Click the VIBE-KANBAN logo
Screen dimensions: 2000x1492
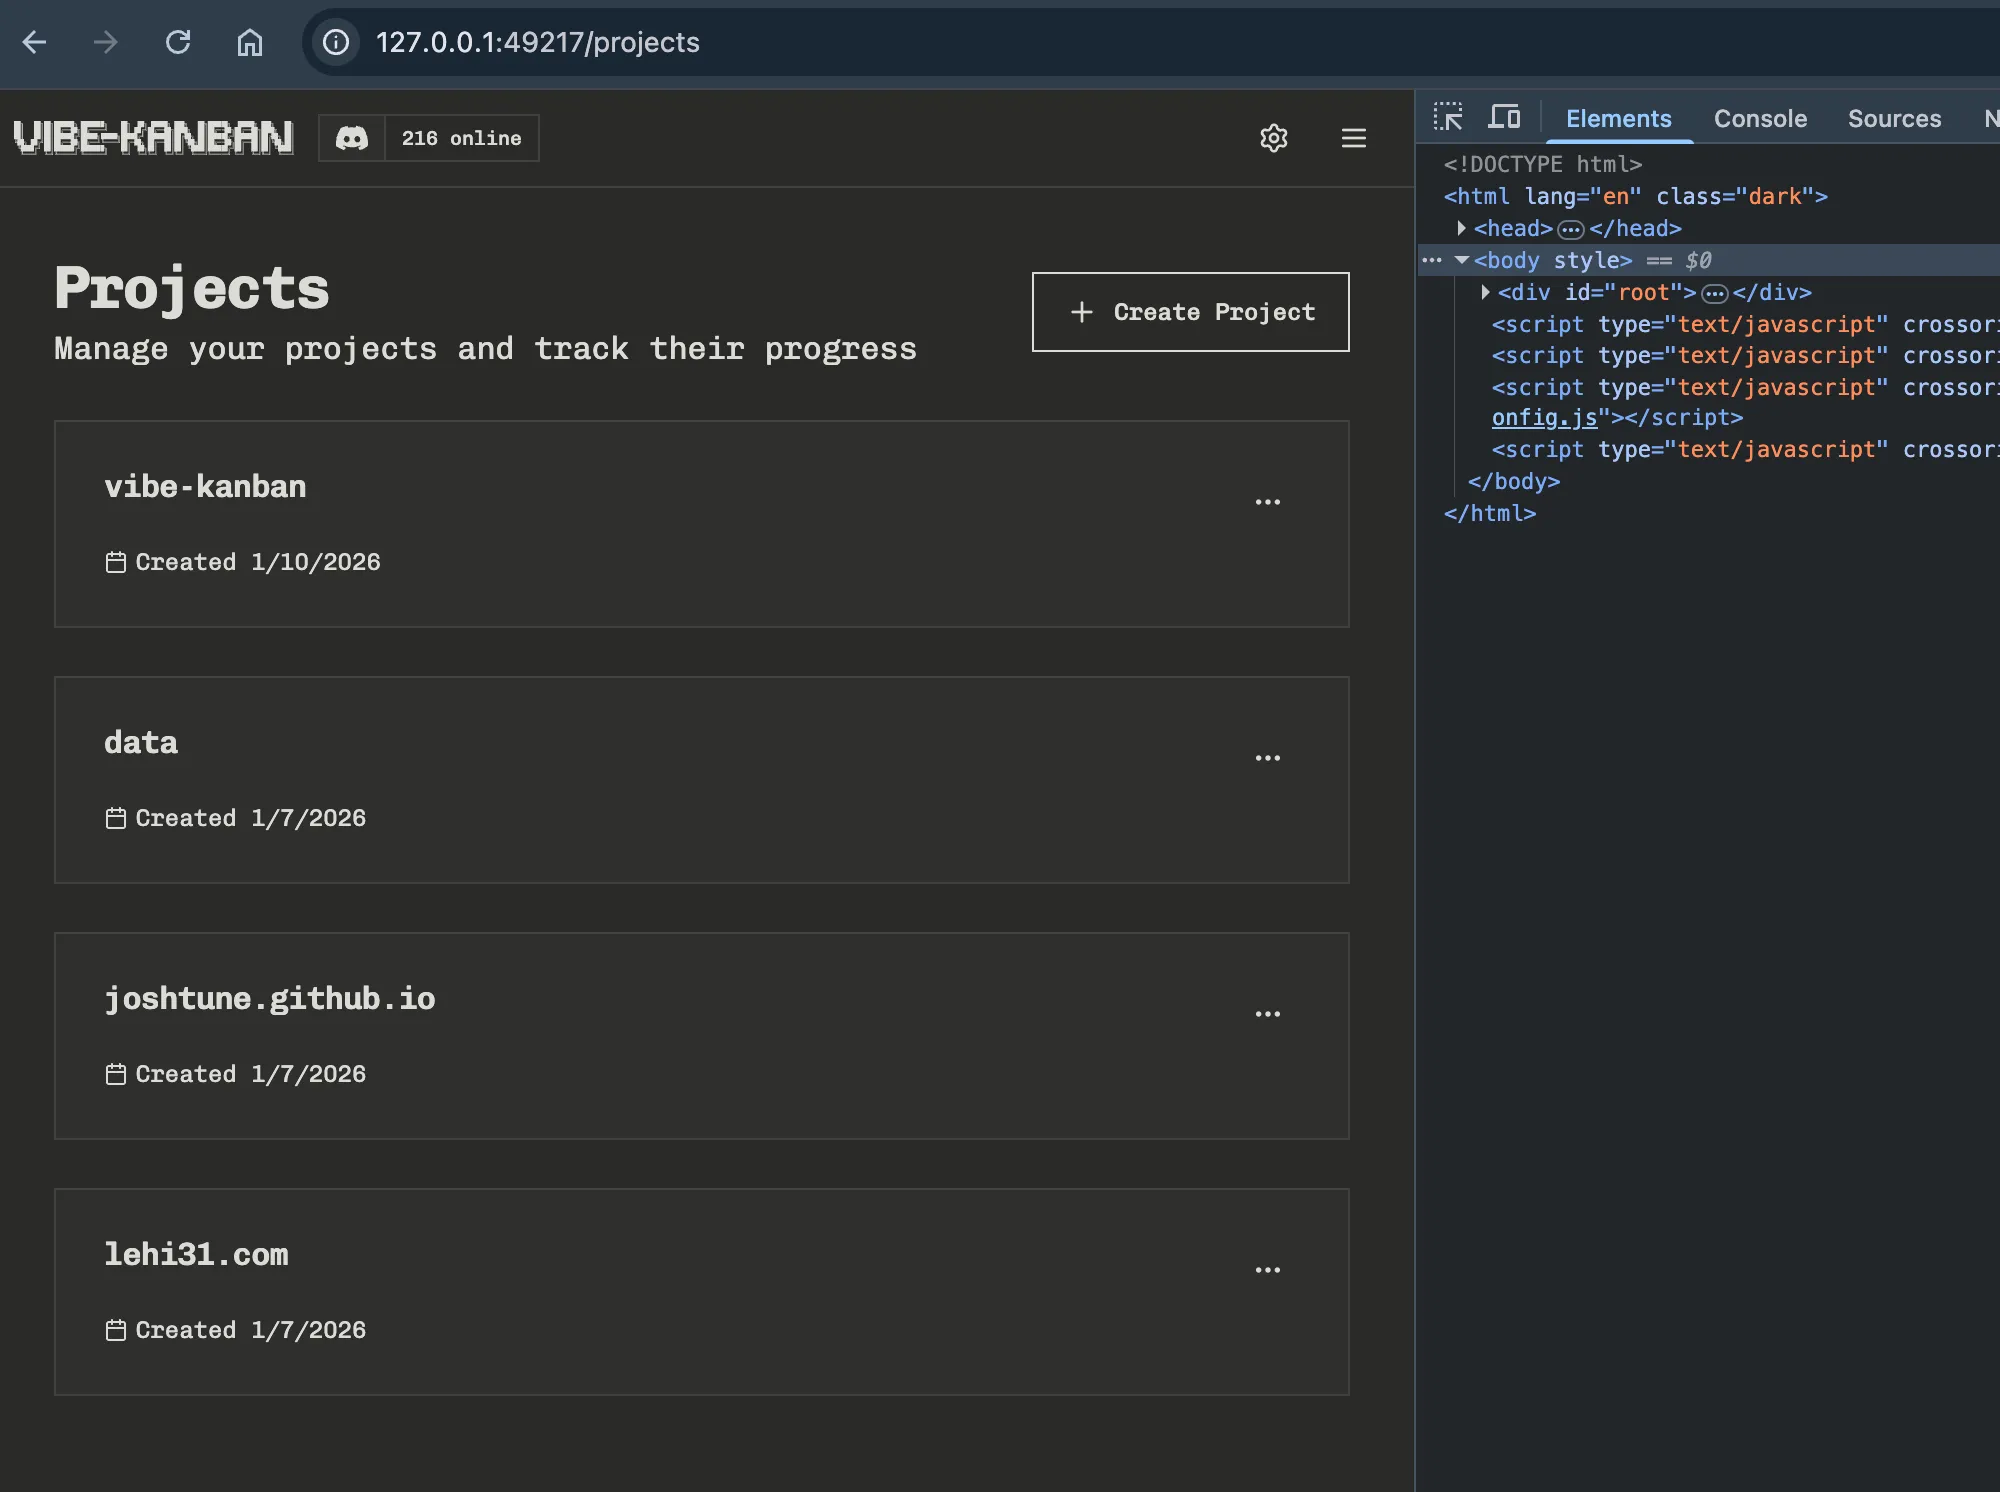click(153, 138)
